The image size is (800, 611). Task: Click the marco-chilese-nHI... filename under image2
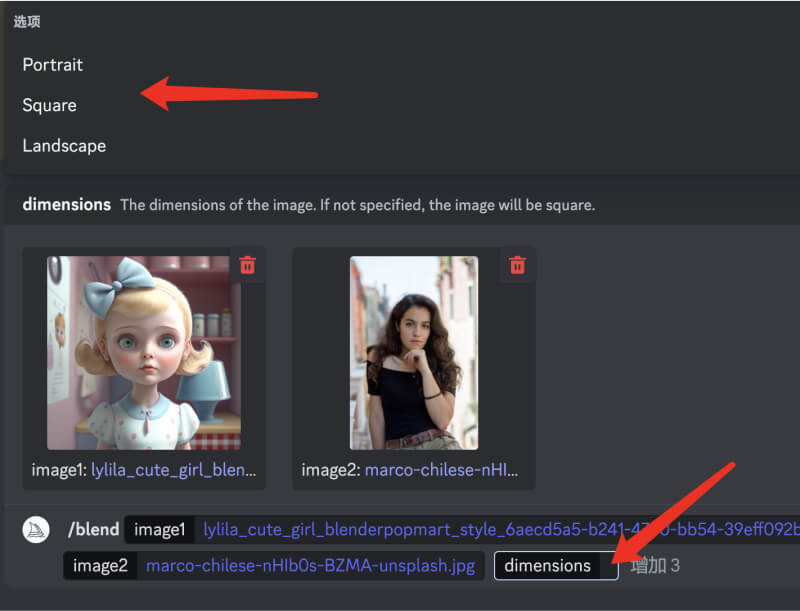pos(442,470)
